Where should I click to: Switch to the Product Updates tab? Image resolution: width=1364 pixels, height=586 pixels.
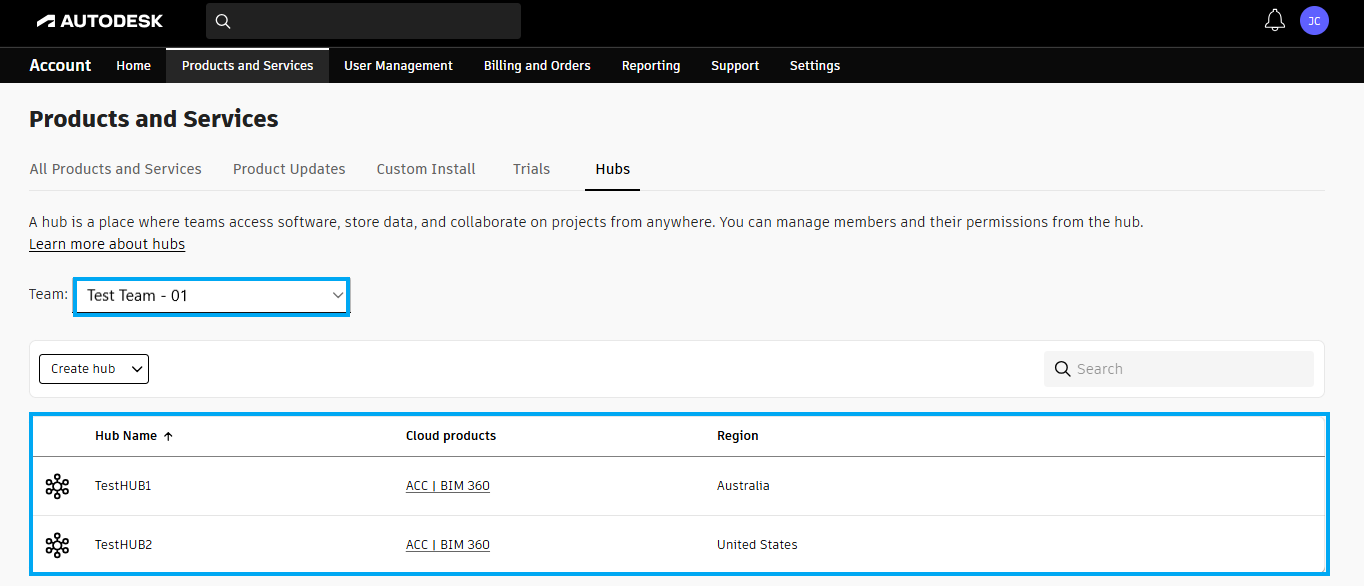[x=289, y=168]
